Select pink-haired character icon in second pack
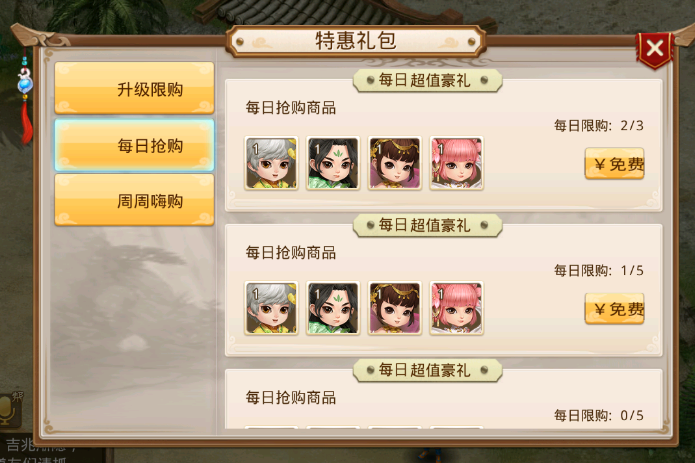The image size is (695, 463). 456,308
